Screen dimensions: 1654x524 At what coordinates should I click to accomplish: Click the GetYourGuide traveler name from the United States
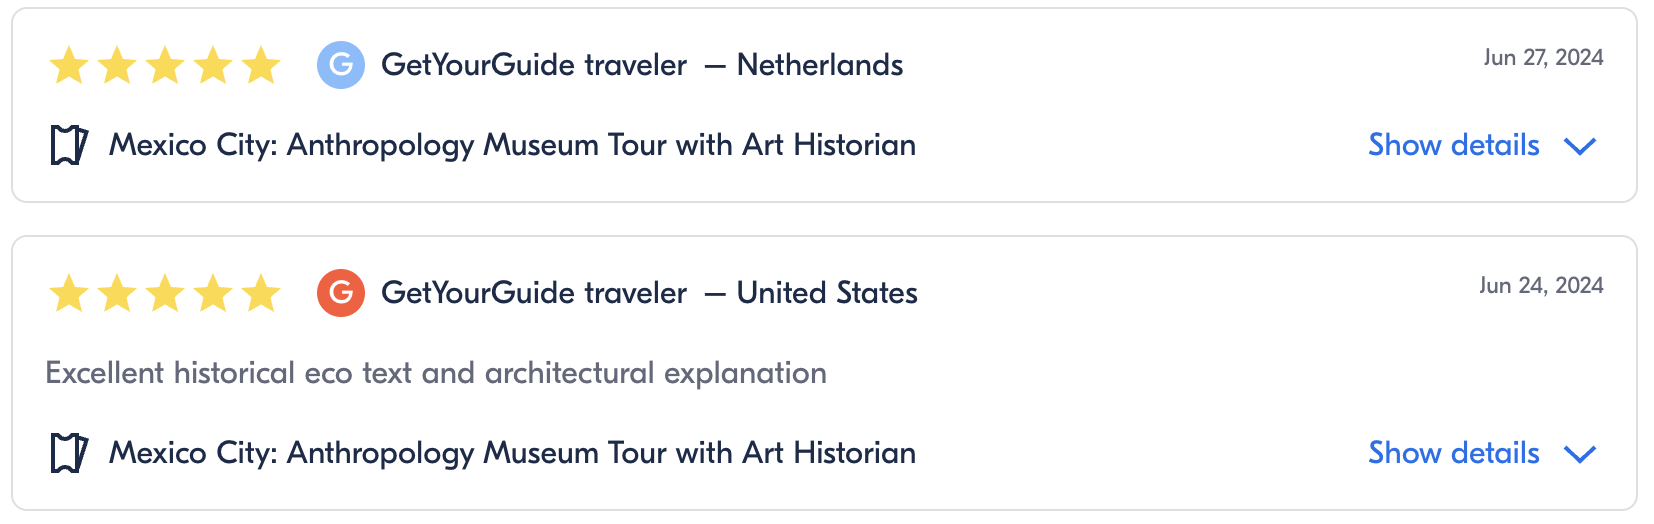click(x=534, y=293)
